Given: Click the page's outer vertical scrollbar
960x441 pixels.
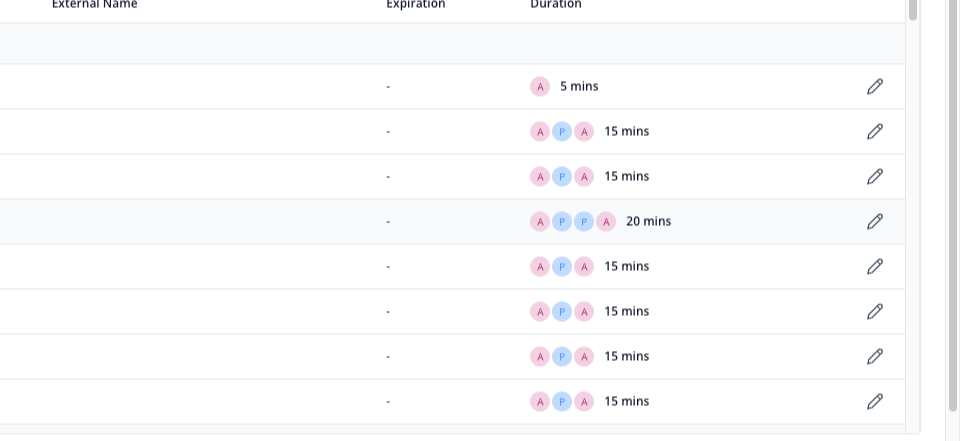Looking at the screenshot, I should (952, 205).
